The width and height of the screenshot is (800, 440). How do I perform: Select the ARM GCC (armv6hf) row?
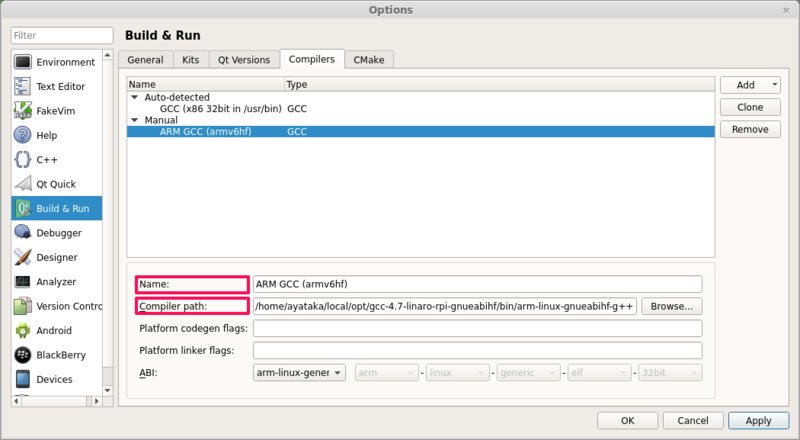(x=421, y=131)
